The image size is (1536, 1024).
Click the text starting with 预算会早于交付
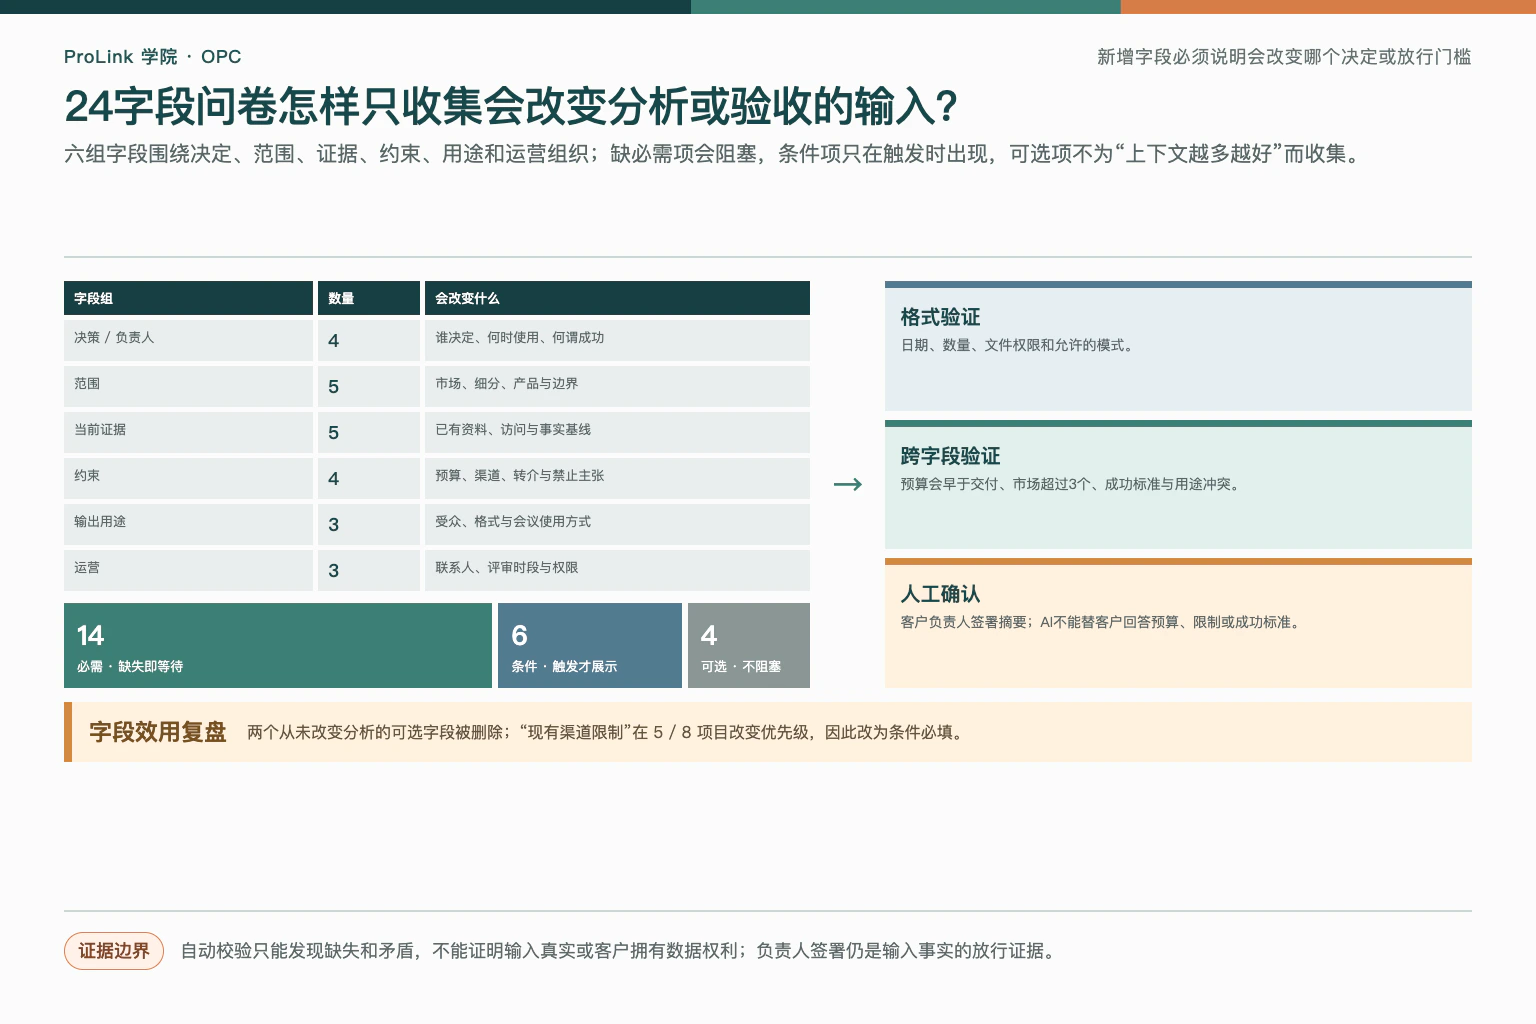[x=1072, y=484]
